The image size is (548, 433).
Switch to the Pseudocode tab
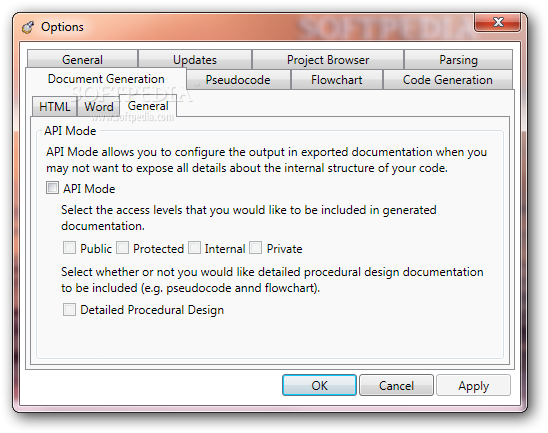tap(238, 80)
